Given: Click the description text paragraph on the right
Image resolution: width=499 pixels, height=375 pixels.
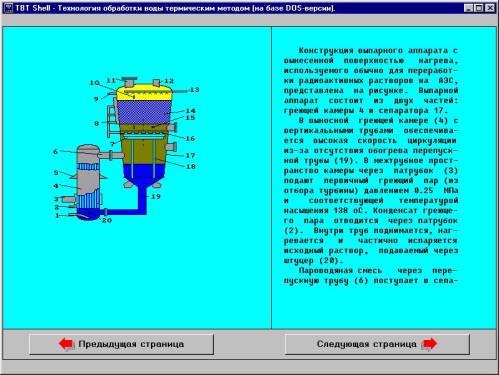Looking at the screenshot, I should (x=371, y=165).
